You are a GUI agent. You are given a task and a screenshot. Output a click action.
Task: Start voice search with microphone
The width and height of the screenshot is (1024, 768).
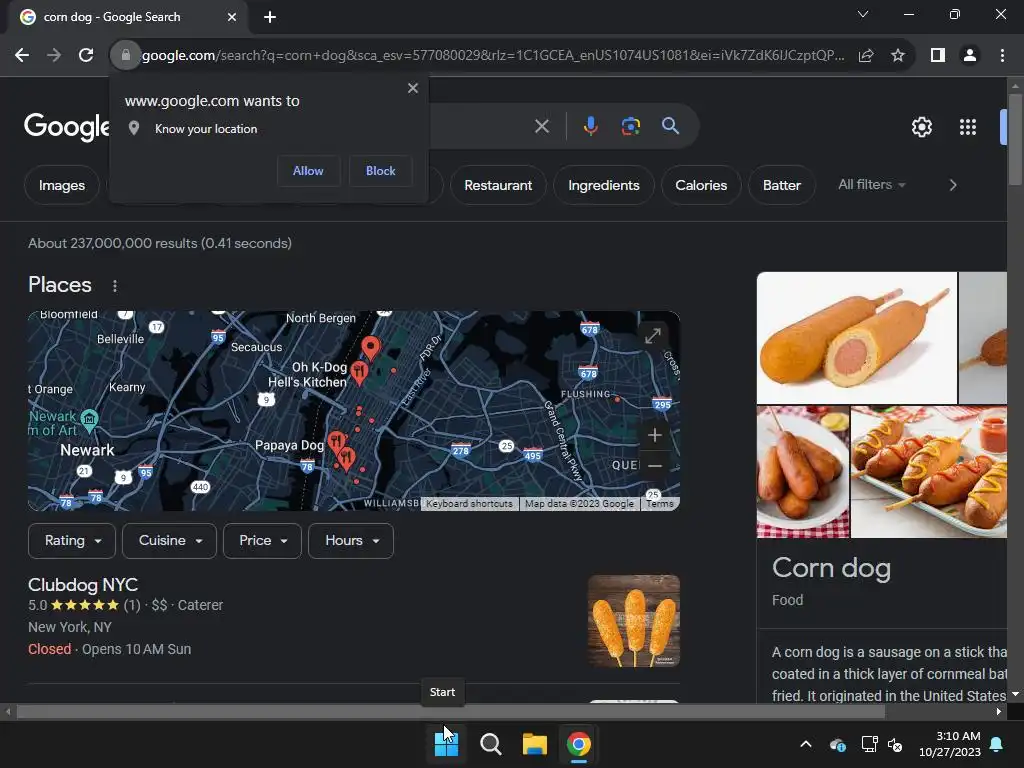click(x=590, y=126)
